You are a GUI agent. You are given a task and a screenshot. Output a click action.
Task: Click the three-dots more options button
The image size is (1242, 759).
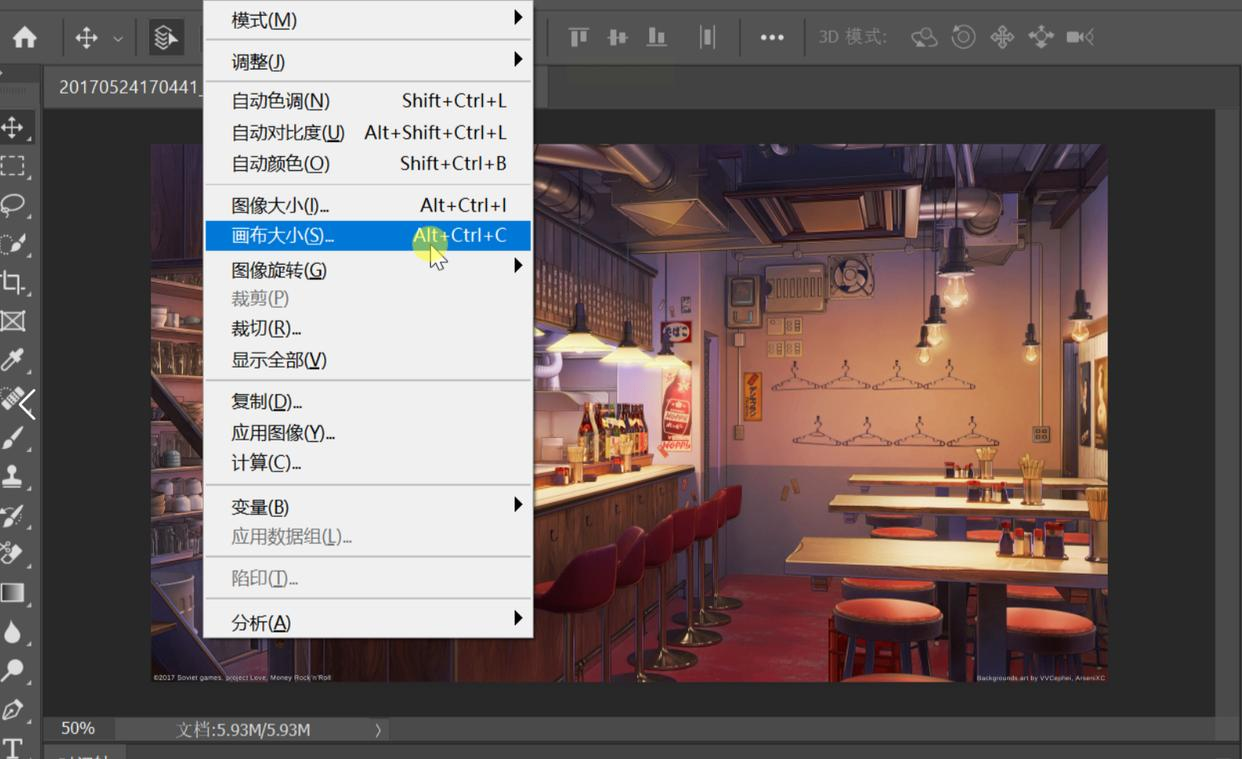coord(771,38)
